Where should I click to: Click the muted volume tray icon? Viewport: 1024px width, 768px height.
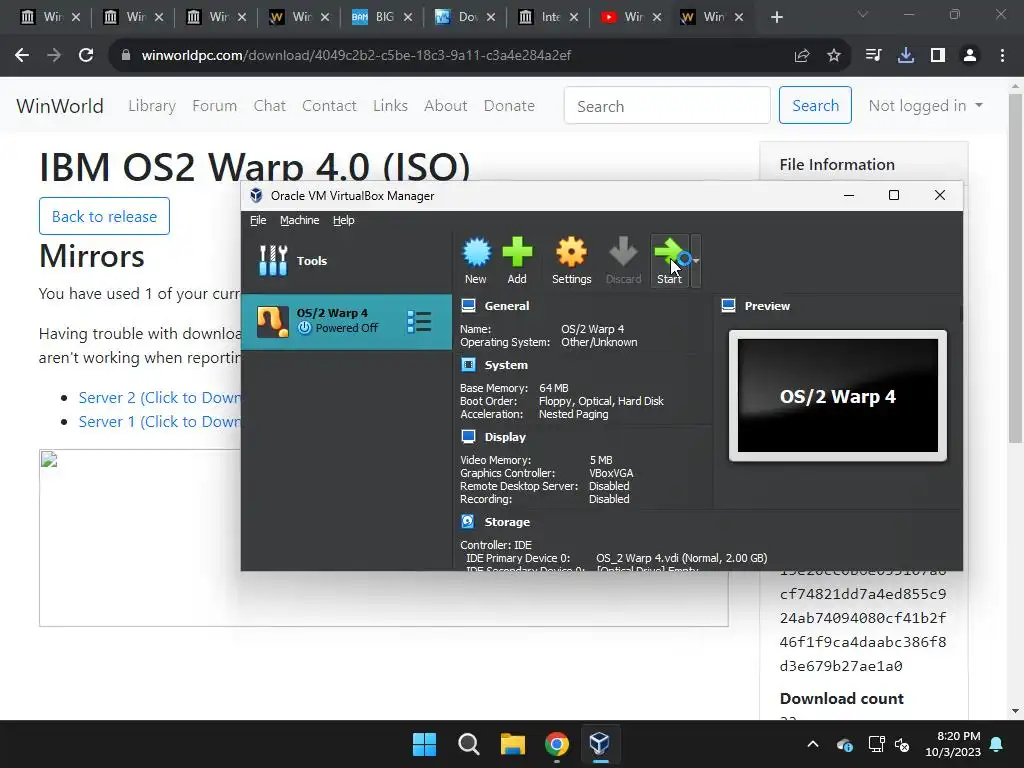tap(902, 744)
